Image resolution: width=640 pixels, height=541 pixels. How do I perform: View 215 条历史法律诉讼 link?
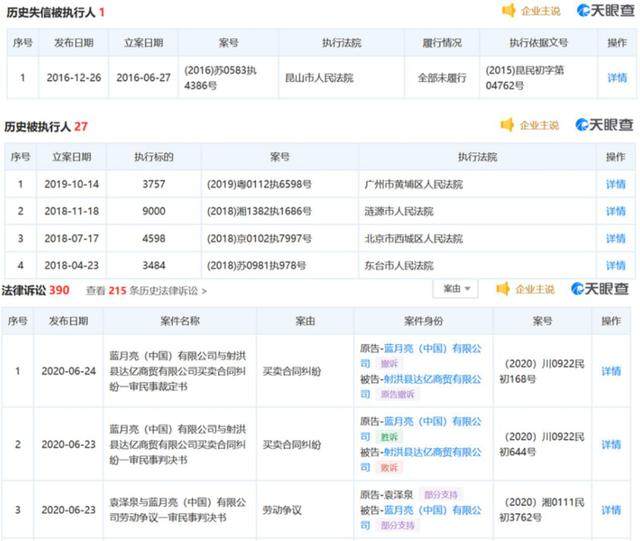pos(146,291)
